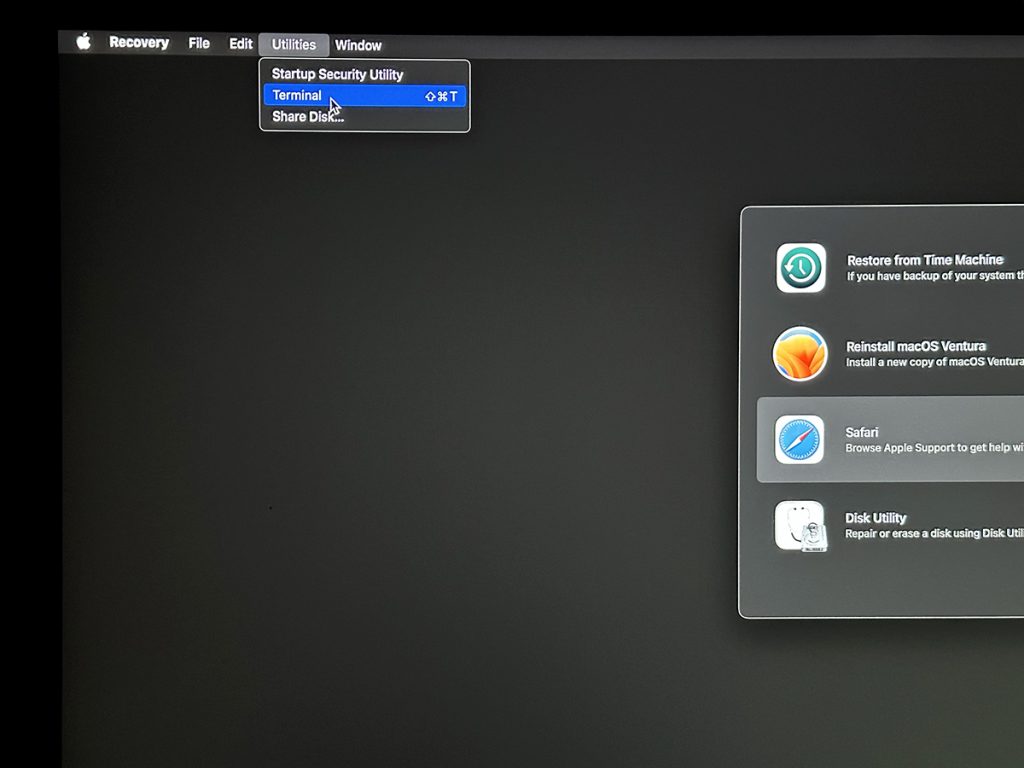Open the Recovery menu

click(x=139, y=43)
